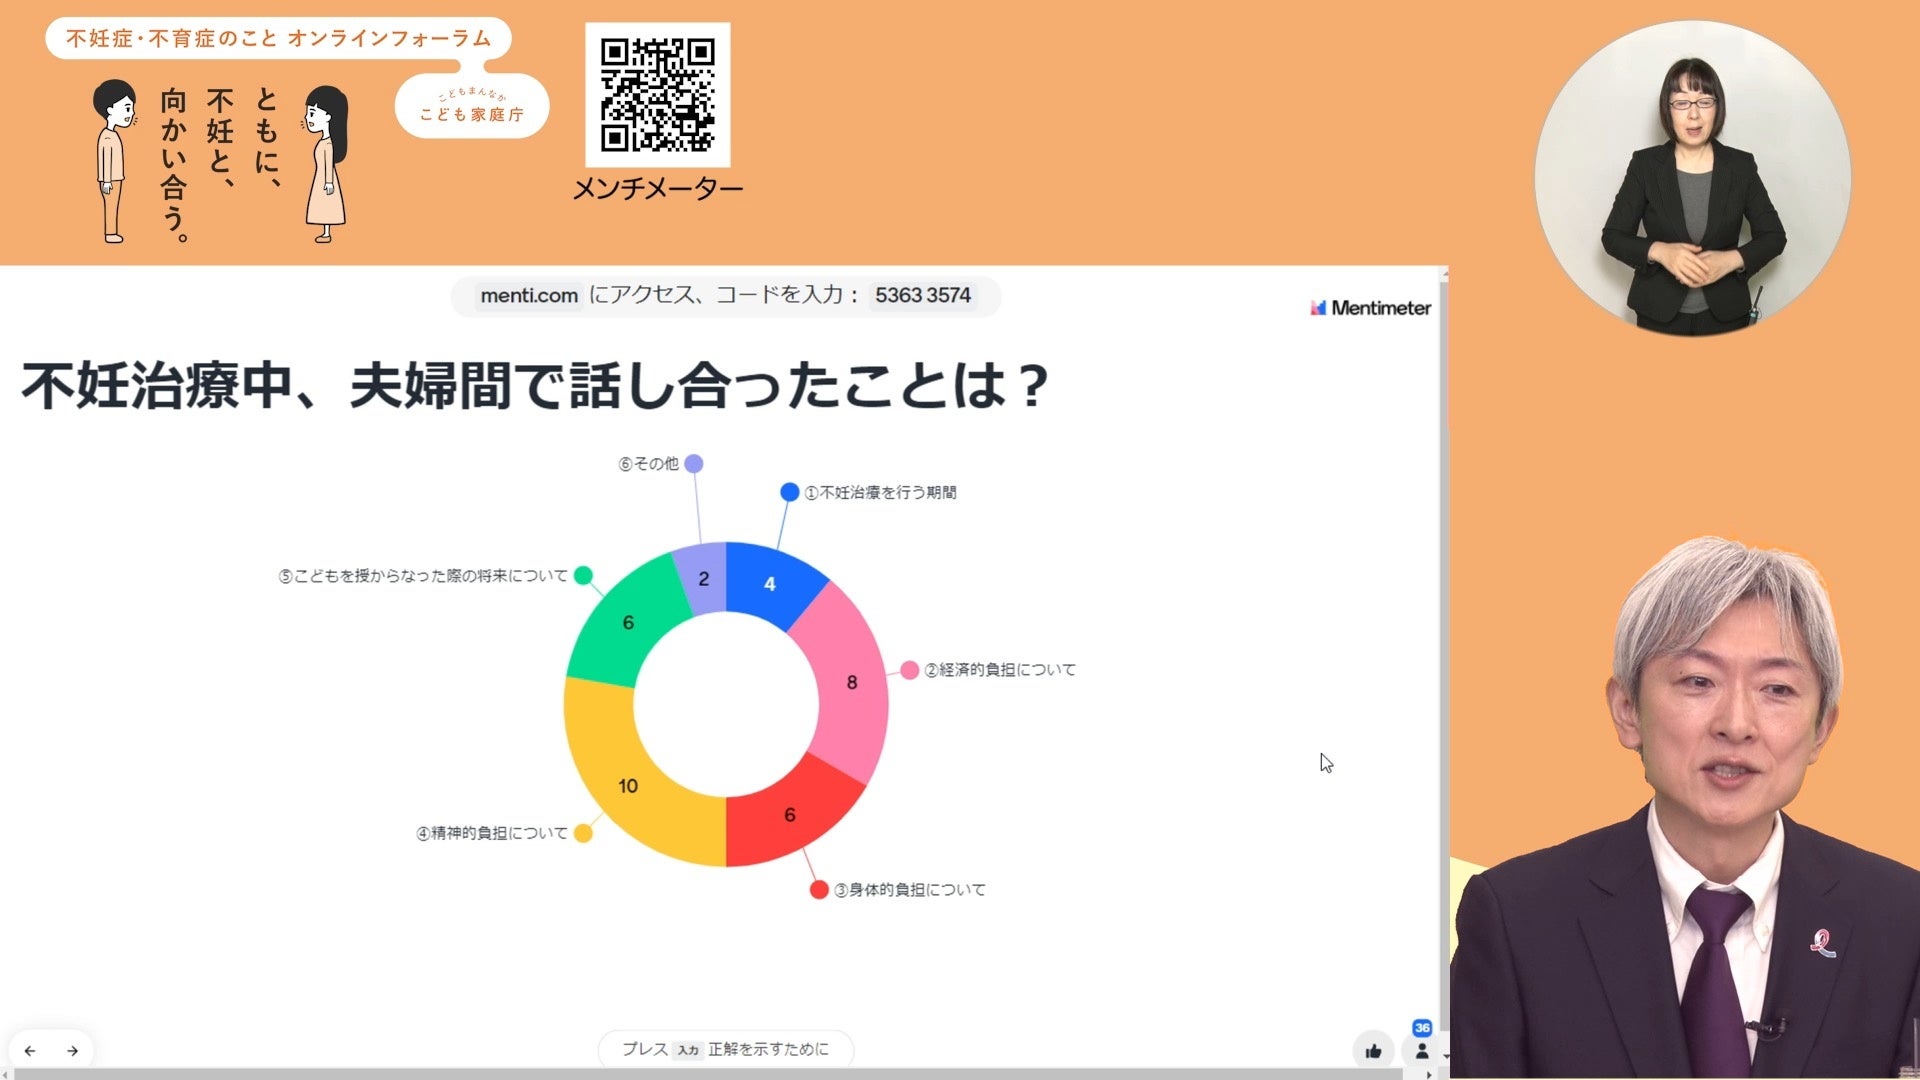1920x1080 pixels.
Task: Select the yellow chart segment labeled 10
Action: tap(628, 785)
